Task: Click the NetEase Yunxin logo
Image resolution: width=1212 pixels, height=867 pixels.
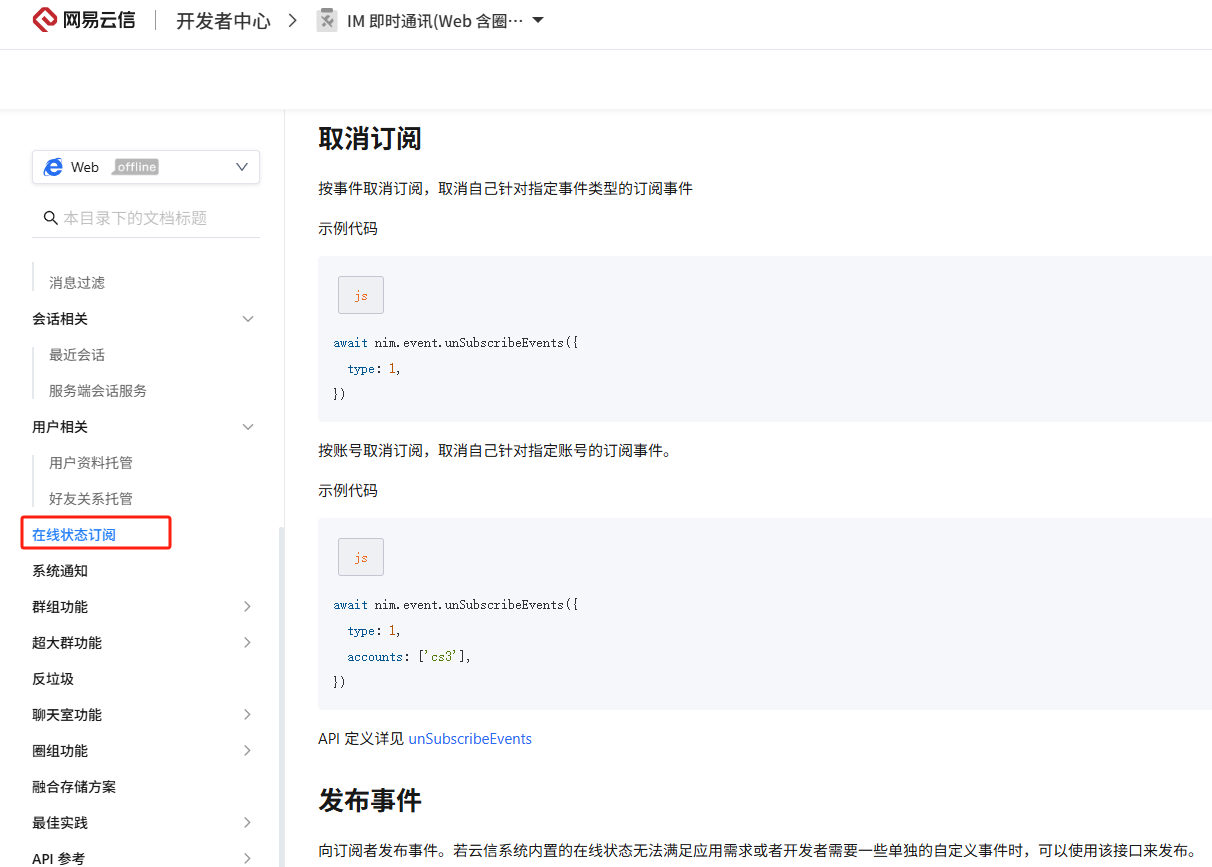Action: [84, 20]
